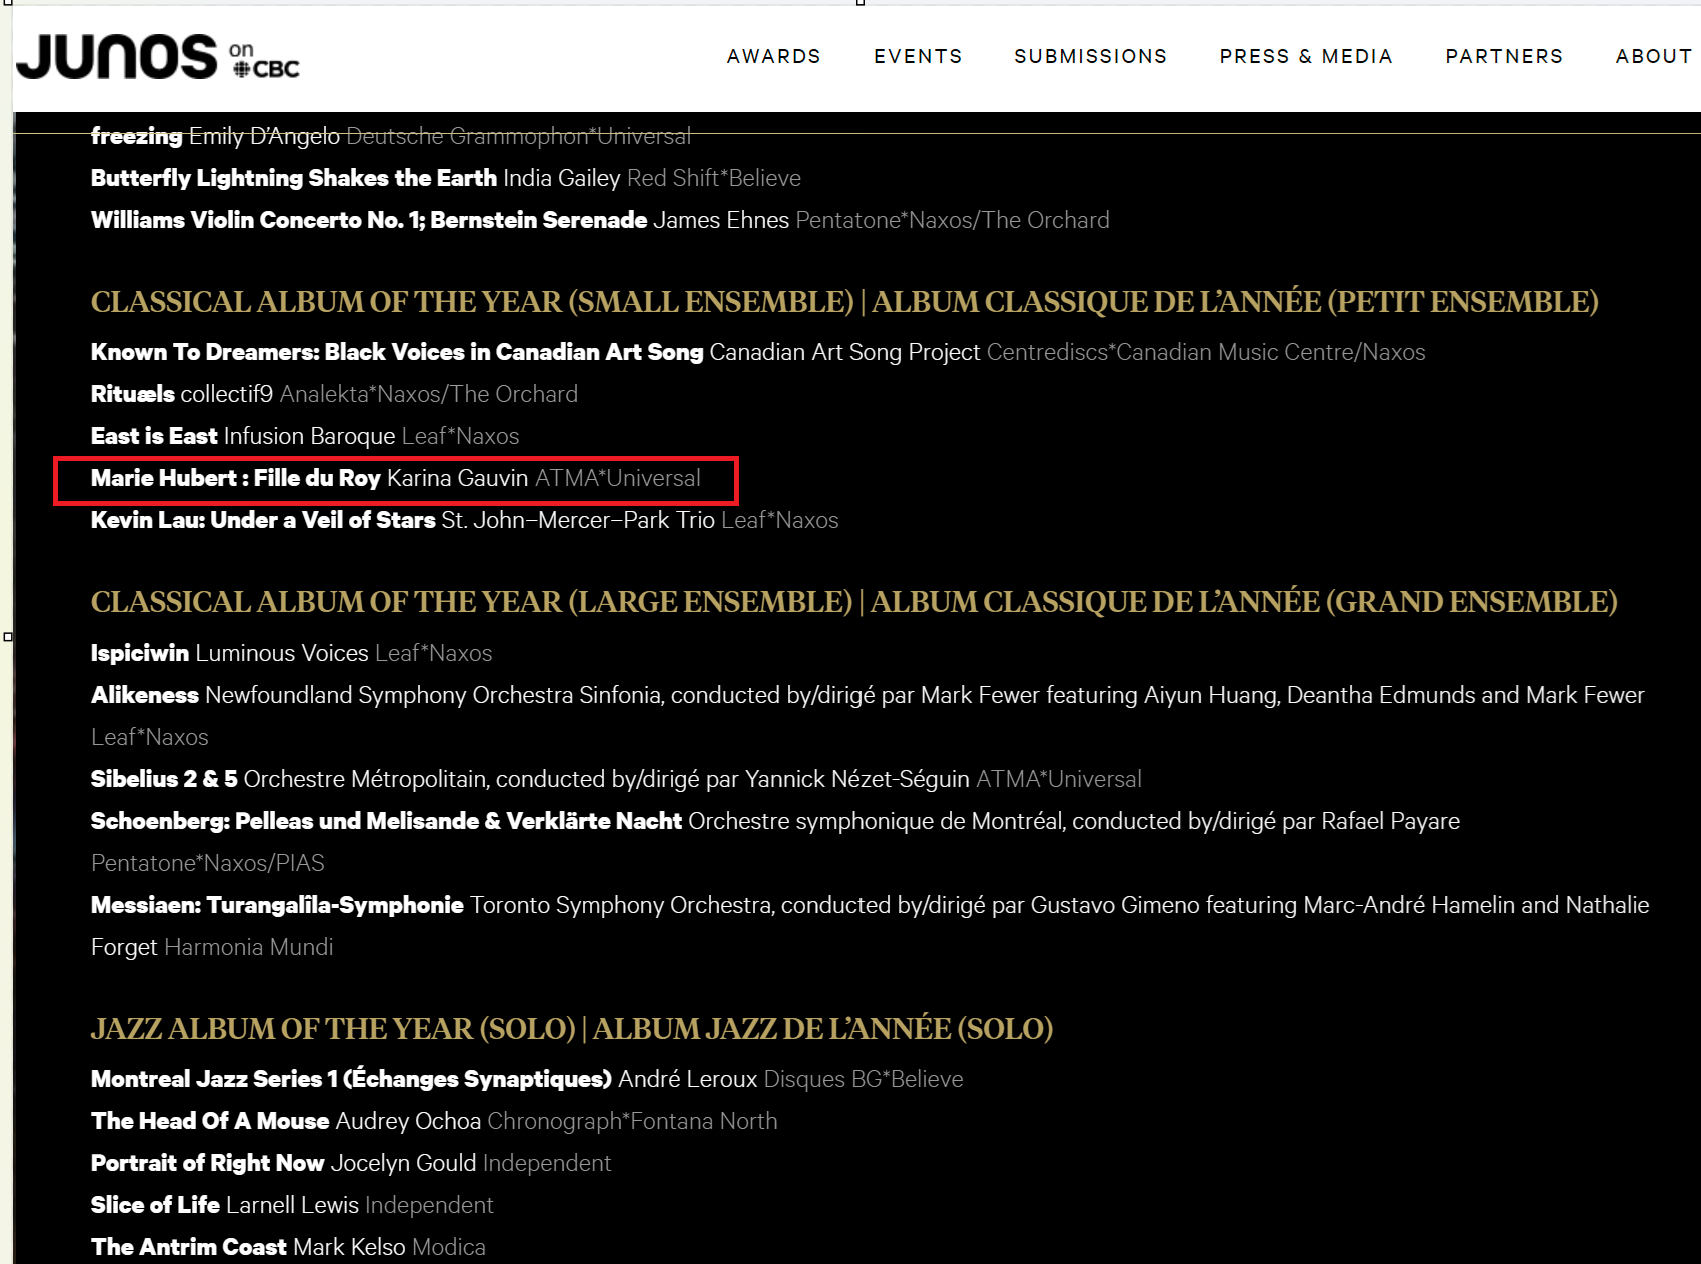Screen dimensions: 1701x1264
Task: Open the Partners menu
Action: pos(1504,56)
